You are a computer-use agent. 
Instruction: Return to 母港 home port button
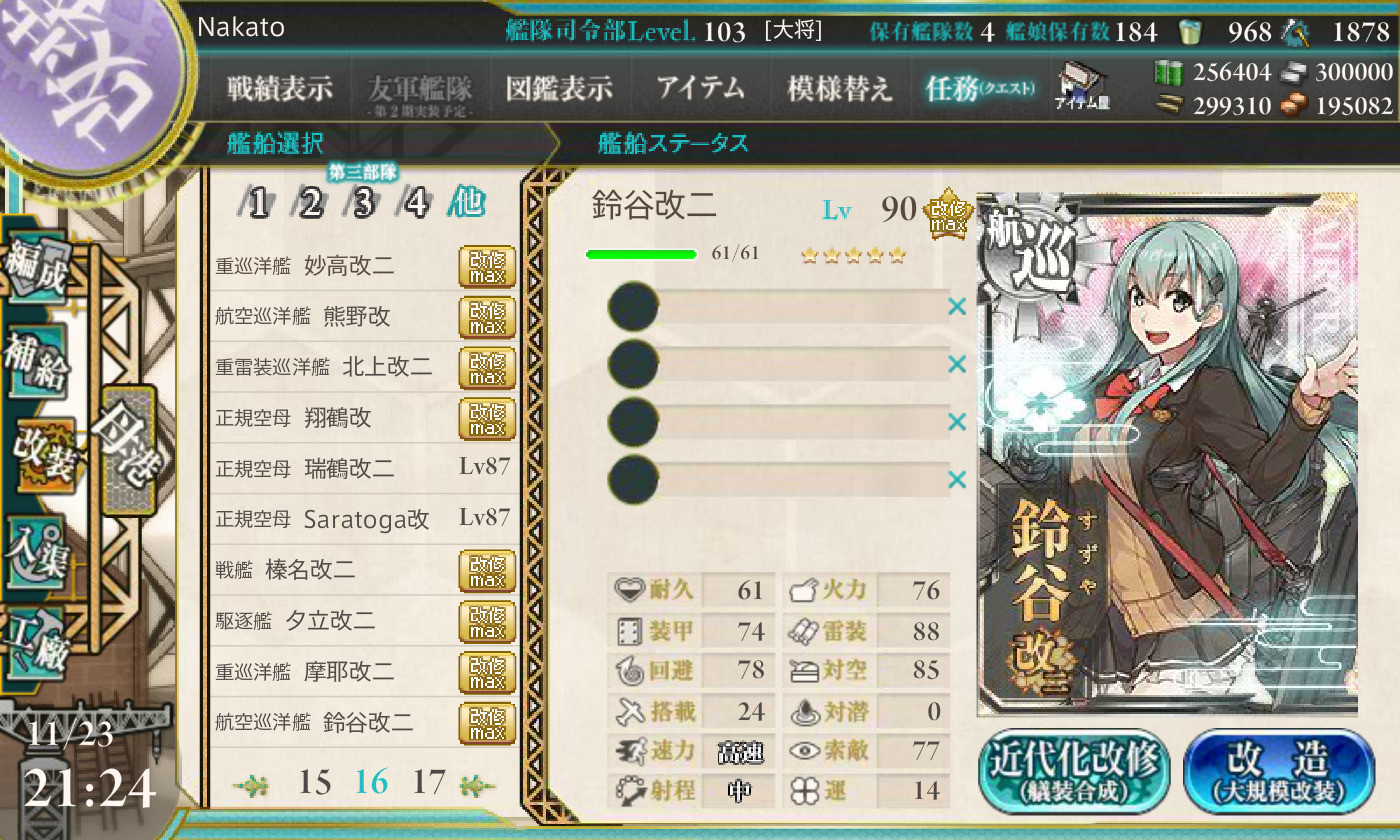tap(128, 450)
